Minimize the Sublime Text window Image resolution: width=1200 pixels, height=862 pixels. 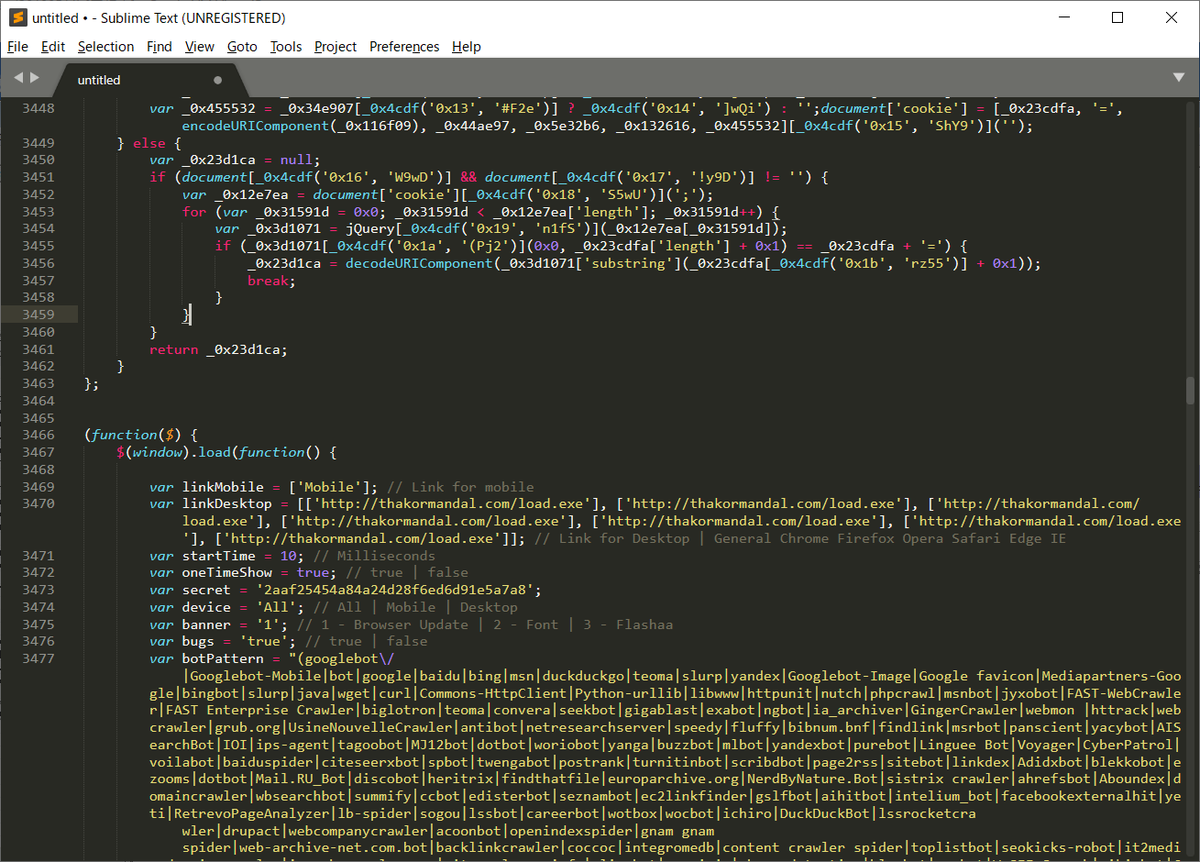tap(1063, 18)
